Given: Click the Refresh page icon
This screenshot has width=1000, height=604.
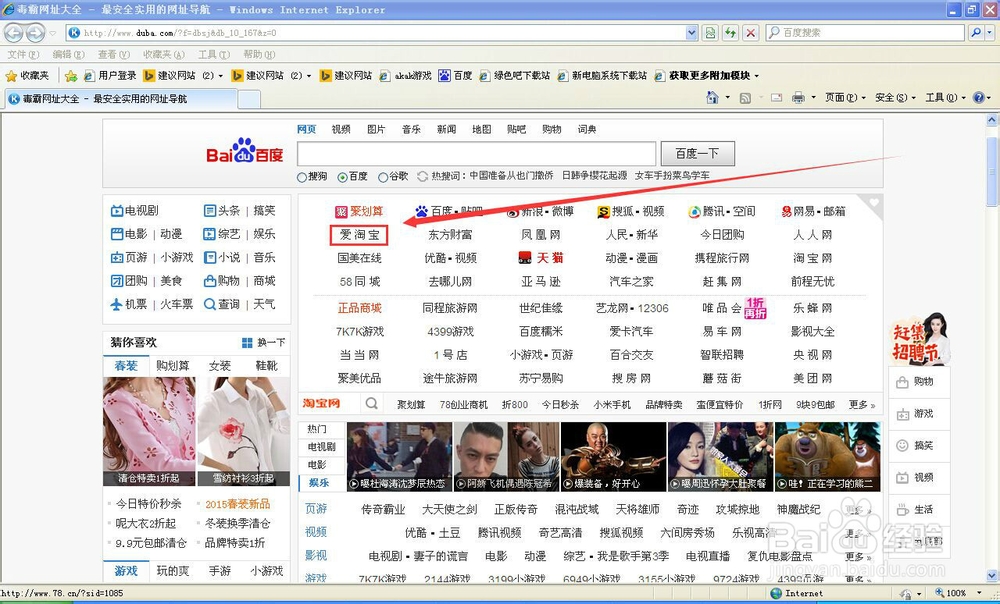Looking at the screenshot, I should tap(730, 33).
